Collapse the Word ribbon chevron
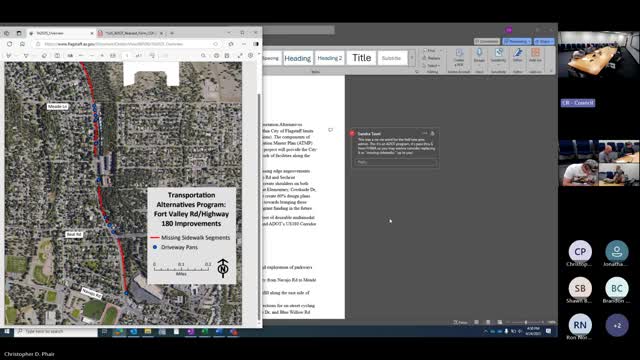640x360 pixels. 551,71
